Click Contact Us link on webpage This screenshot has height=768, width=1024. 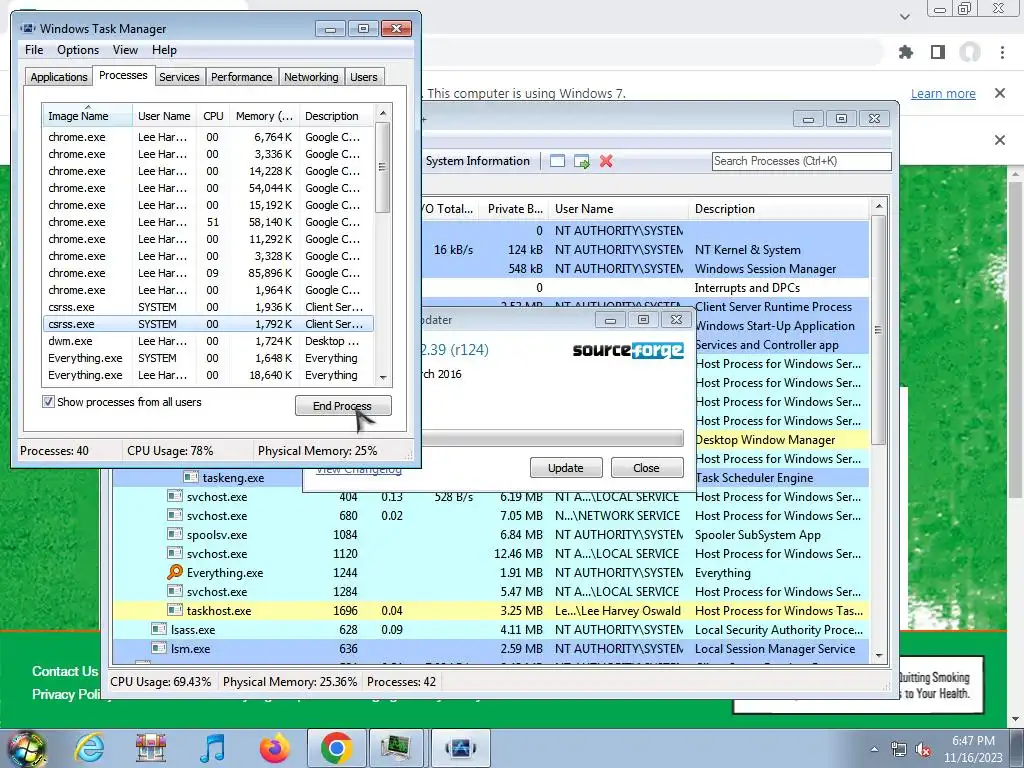pyautogui.click(x=65, y=671)
